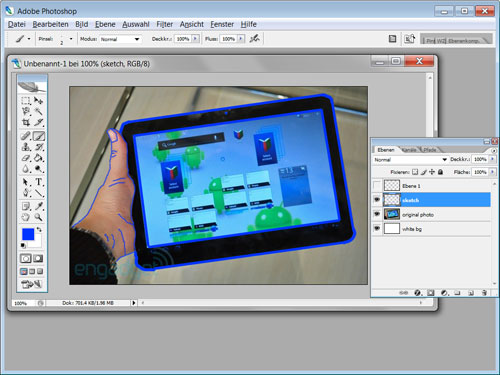This screenshot has width=500, height=375.
Task: Select the Eraser tool
Action: pyautogui.click(x=26, y=158)
